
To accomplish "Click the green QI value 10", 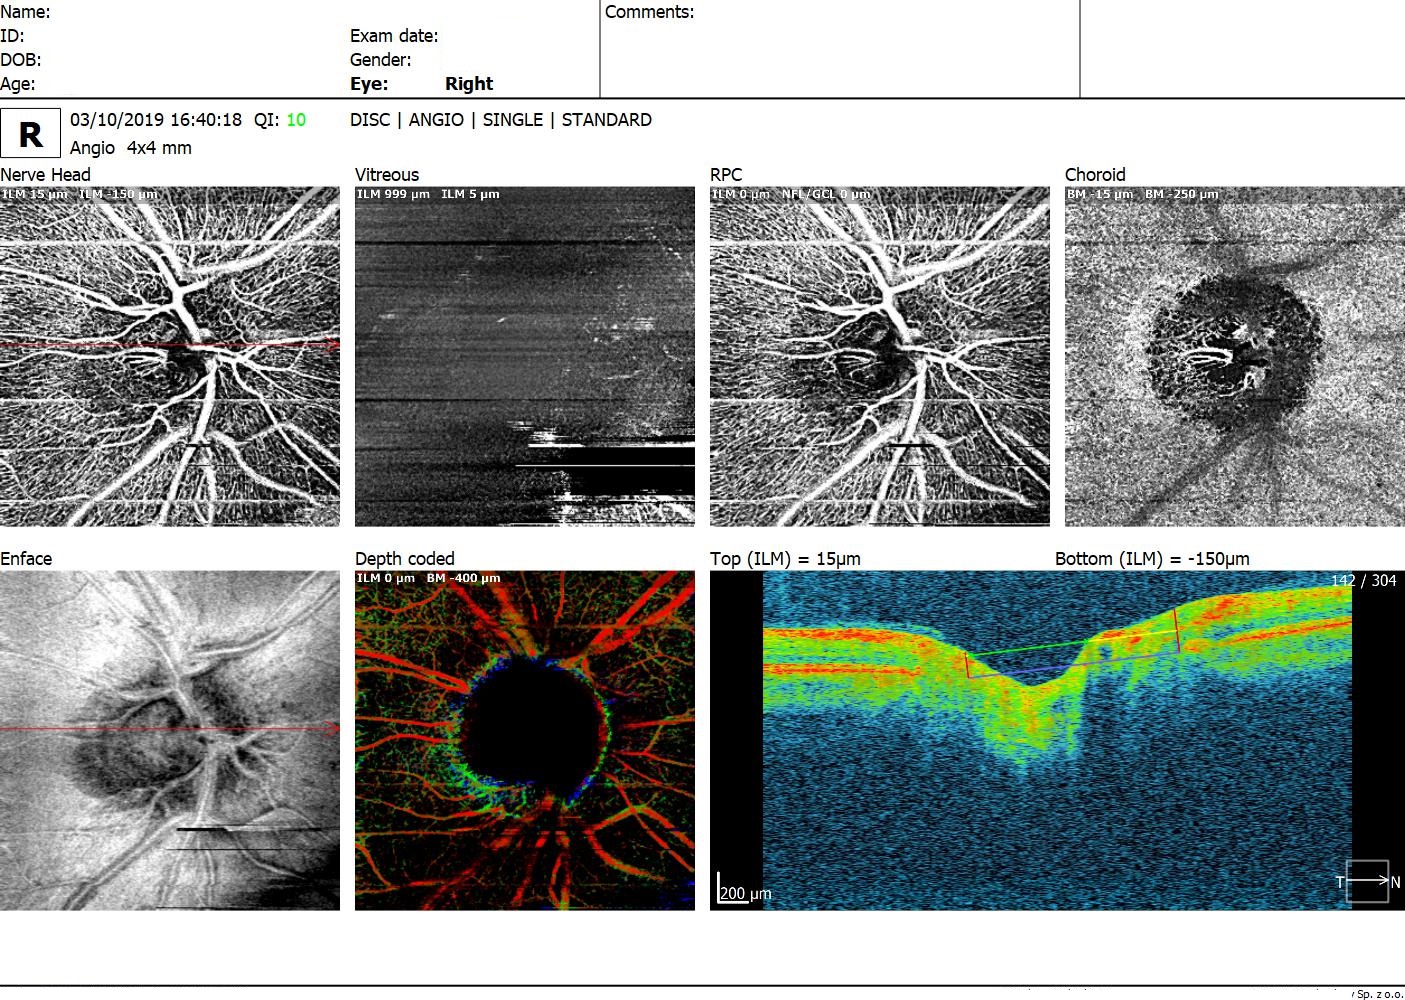I will click(x=296, y=120).
